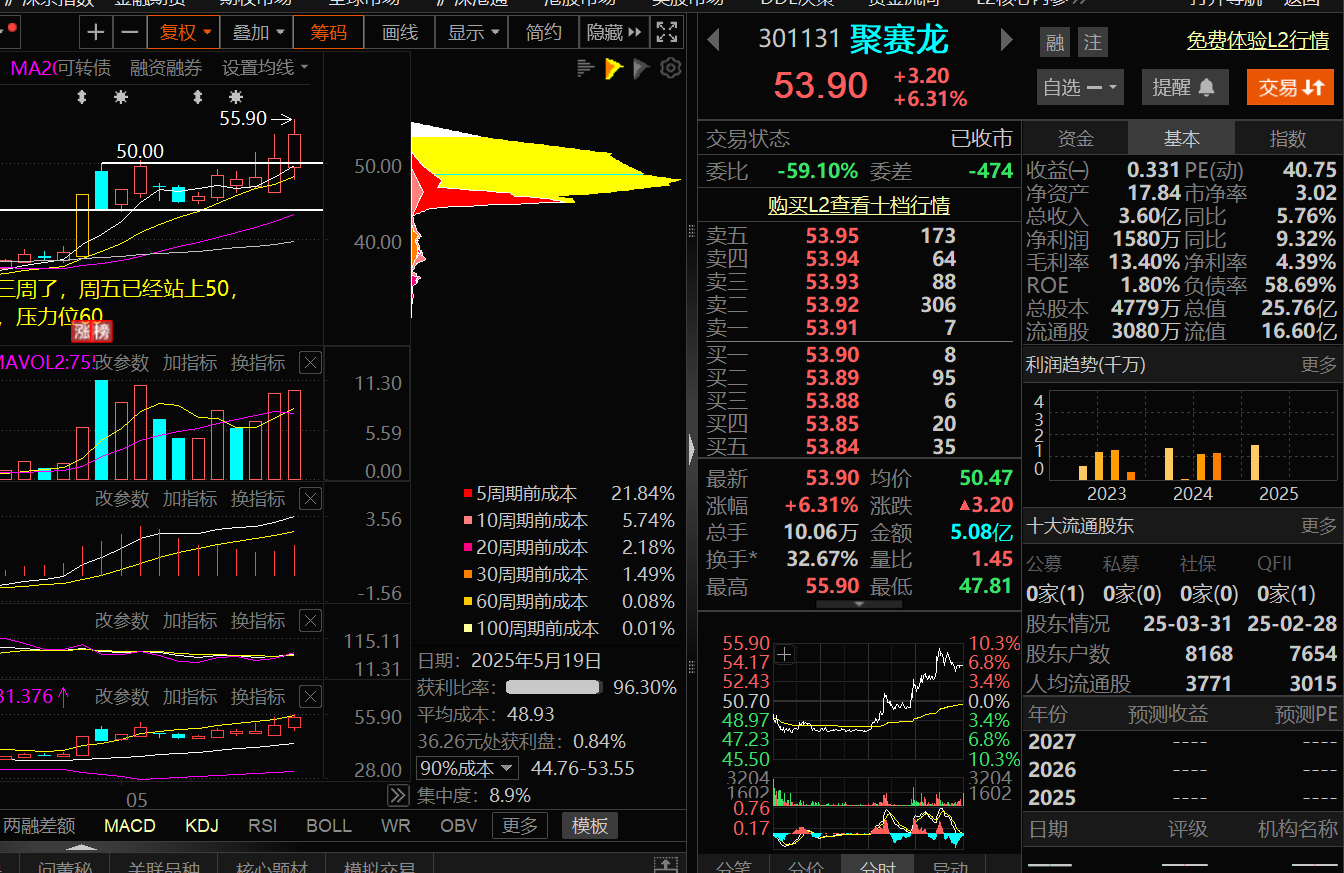Select the BOLL indicator tab

[x=329, y=826]
